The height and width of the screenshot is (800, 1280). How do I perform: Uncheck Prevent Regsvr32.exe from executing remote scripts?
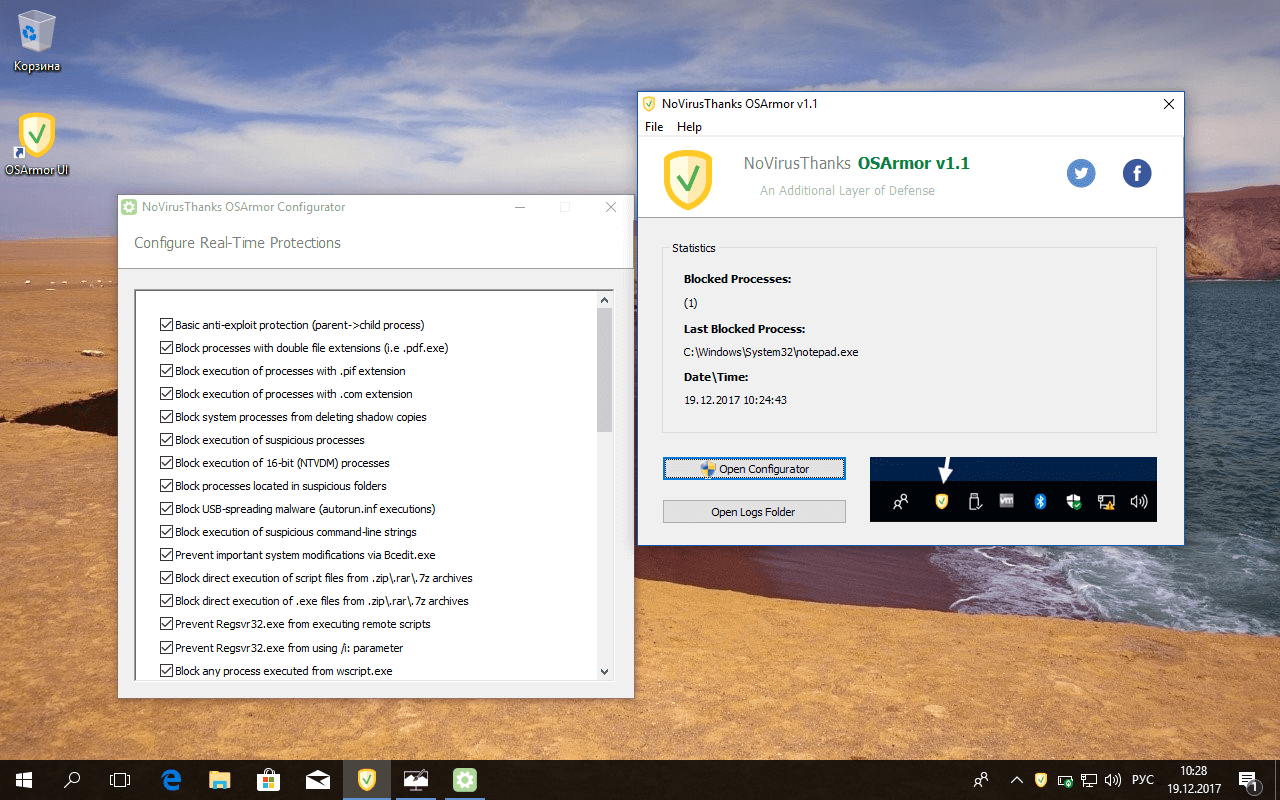167,624
